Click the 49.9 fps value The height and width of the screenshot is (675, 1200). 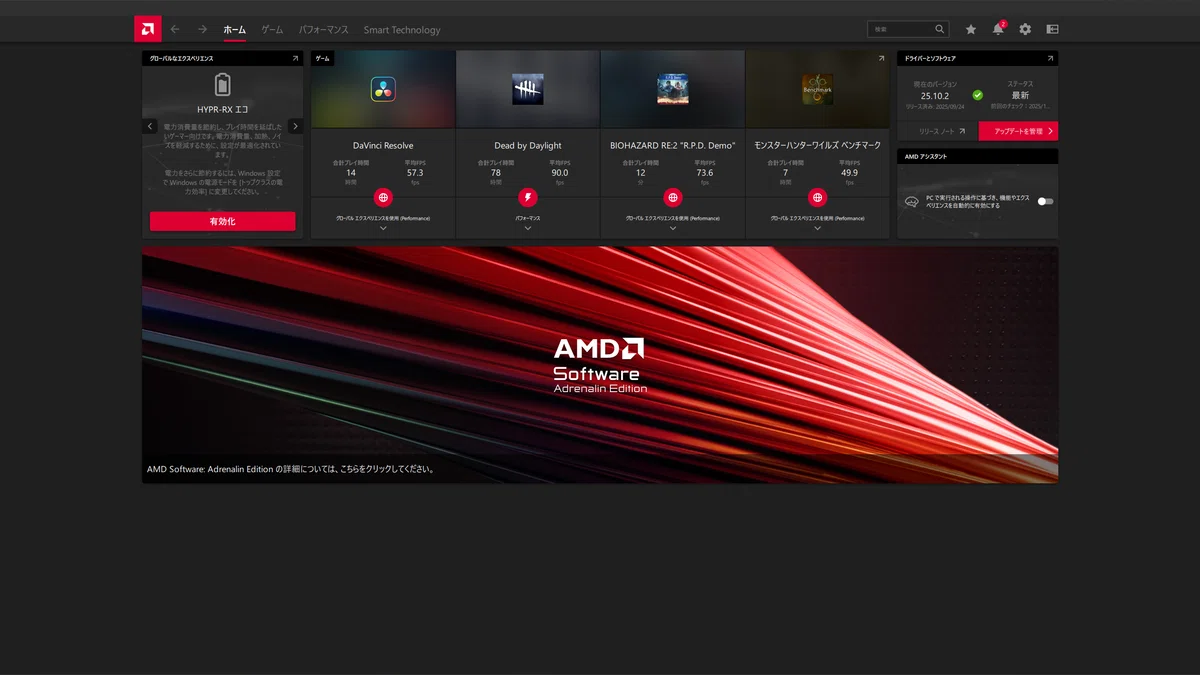[849, 172]
